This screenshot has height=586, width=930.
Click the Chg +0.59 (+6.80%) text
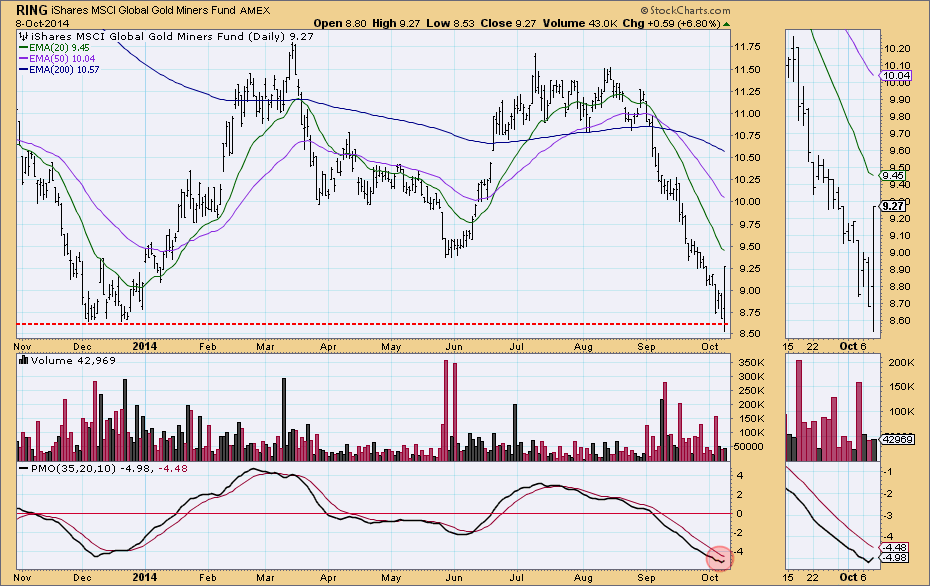coord(671,24)
